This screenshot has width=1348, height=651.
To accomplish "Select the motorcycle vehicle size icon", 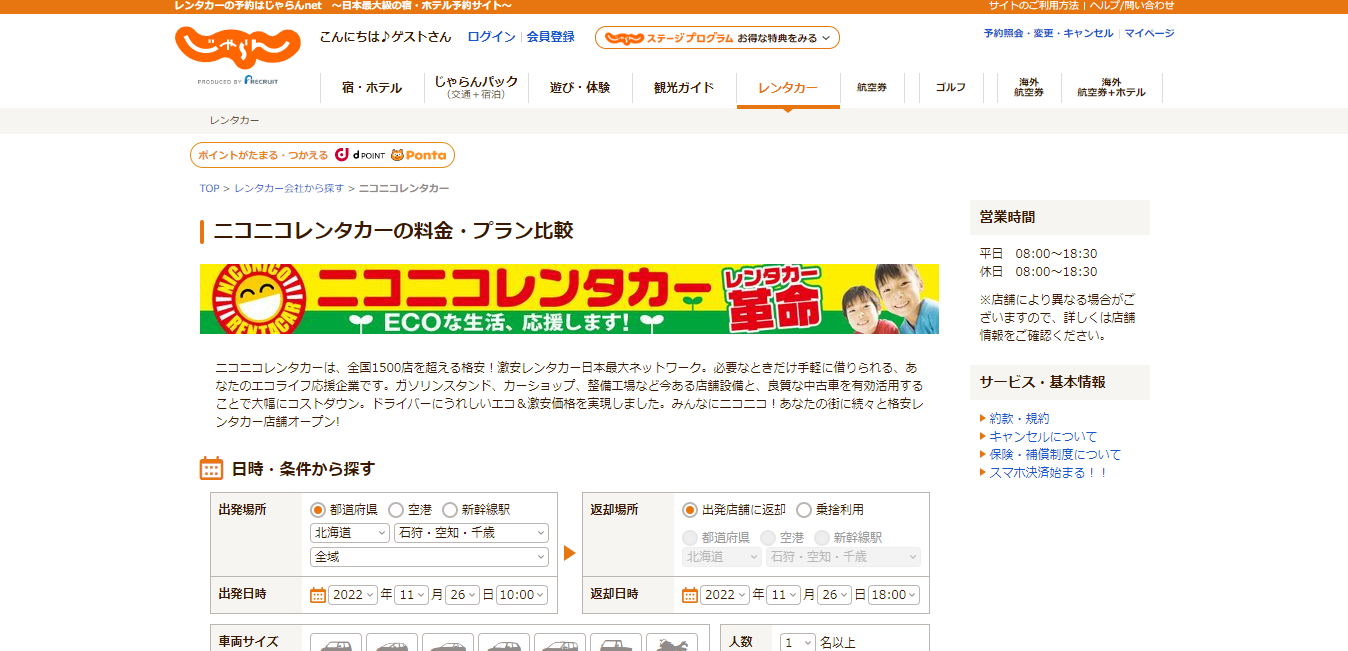I will tap(671, 643).
